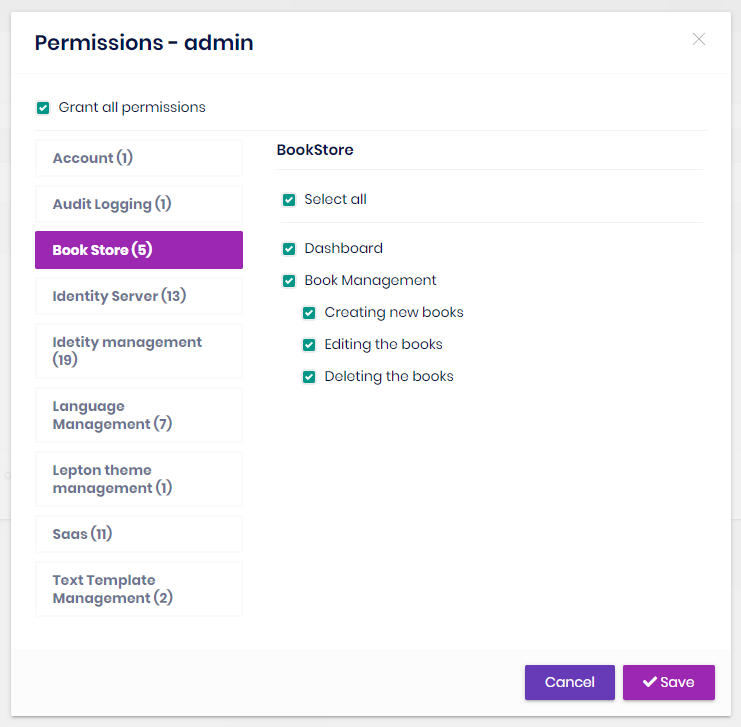Uncheck the Select all checkbox

point(289,200)
